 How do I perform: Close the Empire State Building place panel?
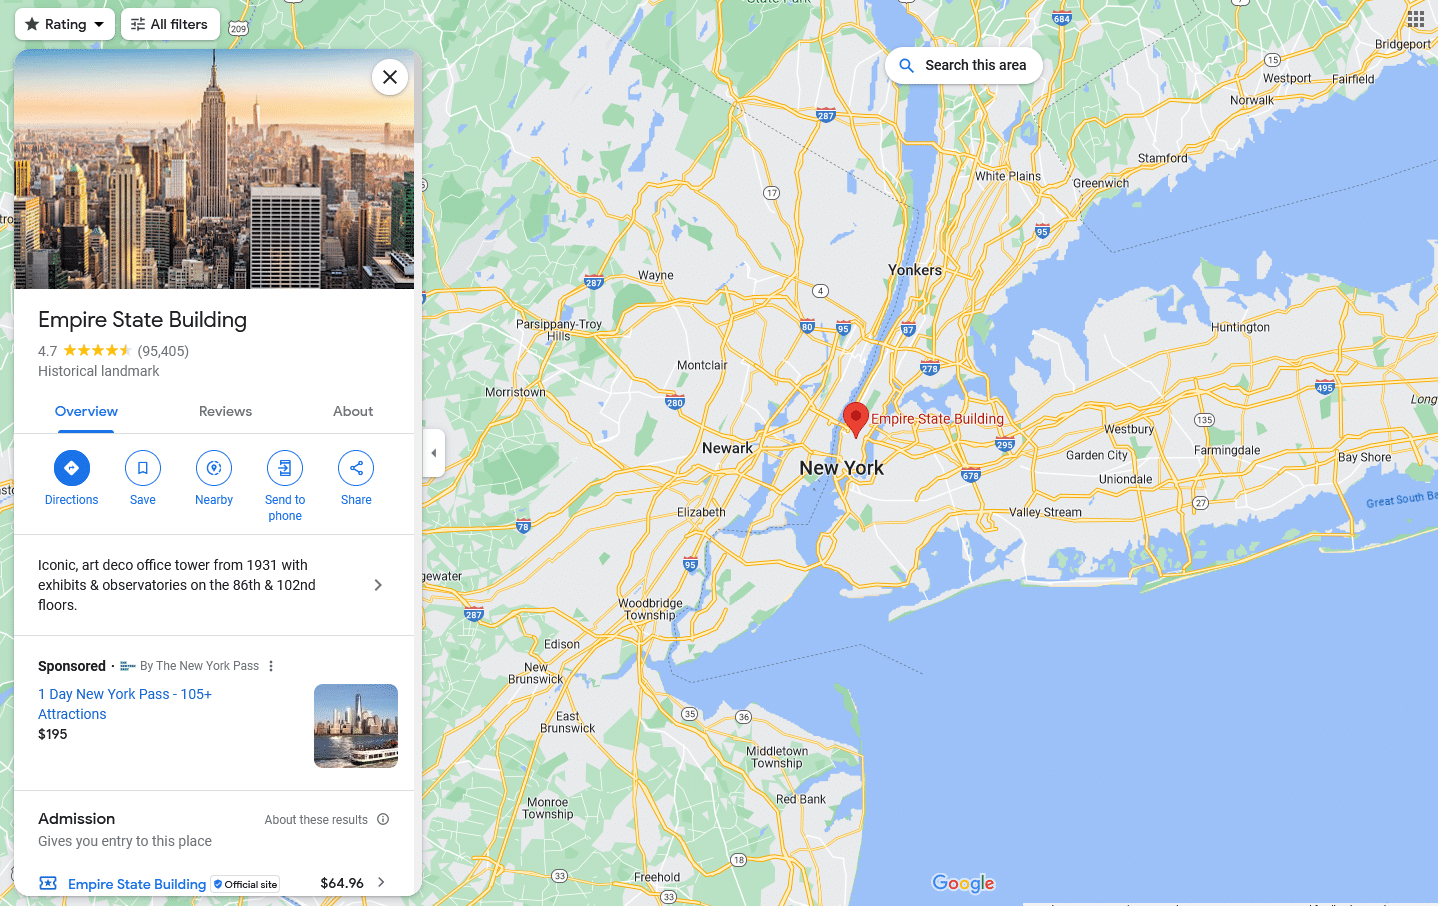[x=390, y=77]
